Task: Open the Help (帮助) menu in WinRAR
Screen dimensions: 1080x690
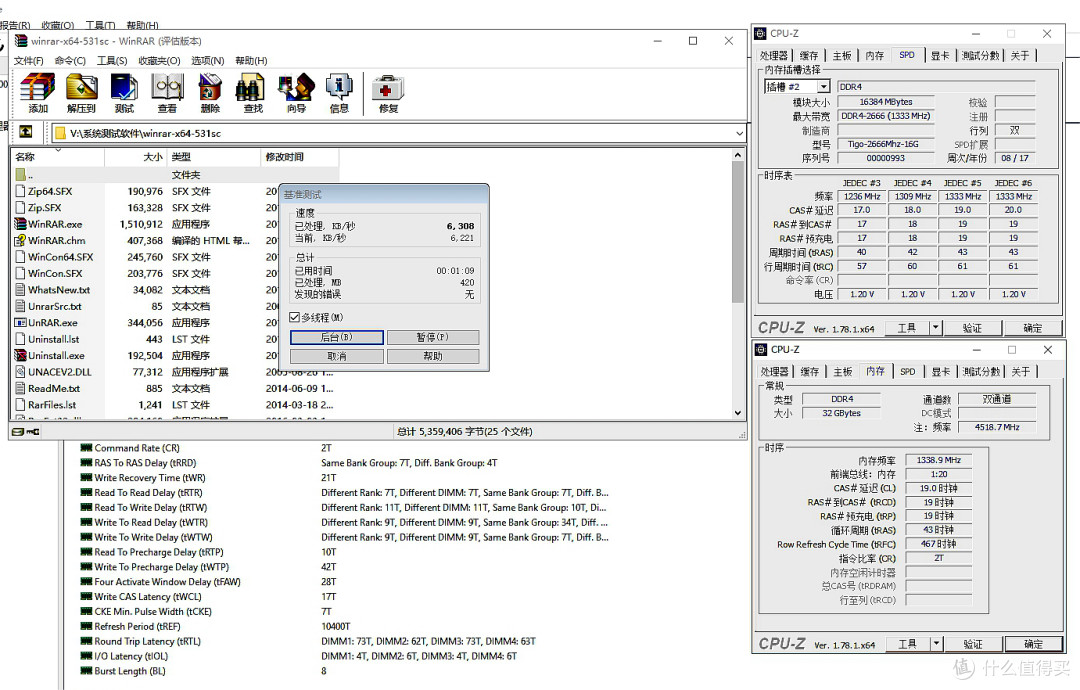Action: click(x=251, y=61)
